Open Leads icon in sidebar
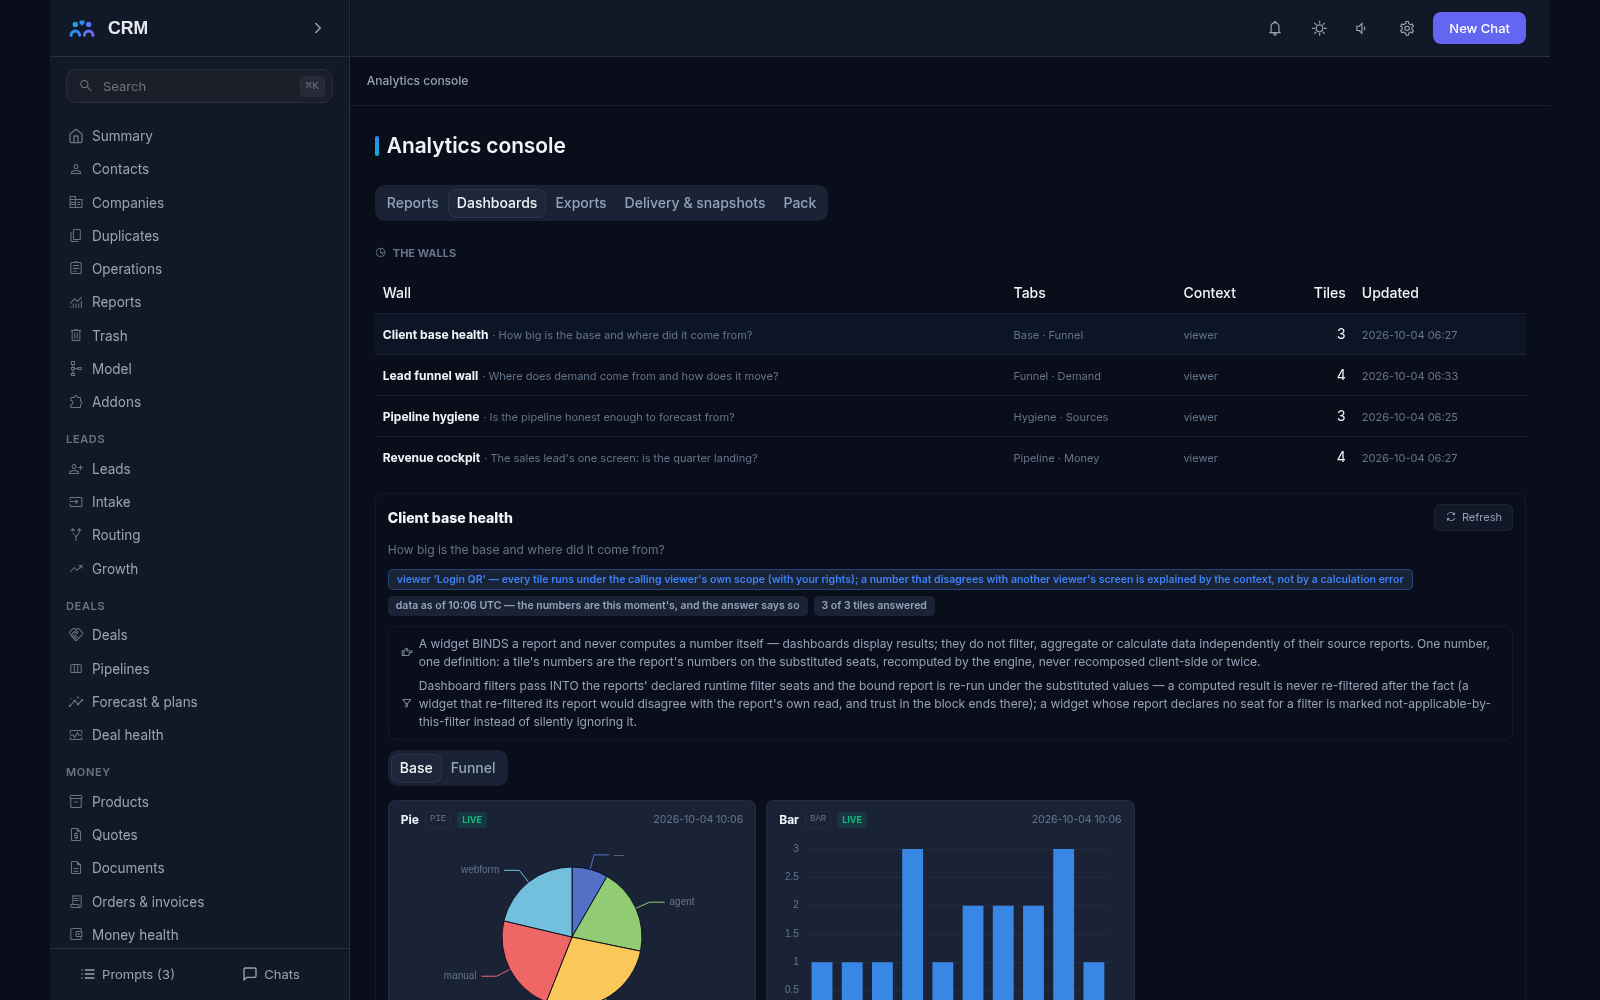1600x1000 pixels. coord(76,469)
